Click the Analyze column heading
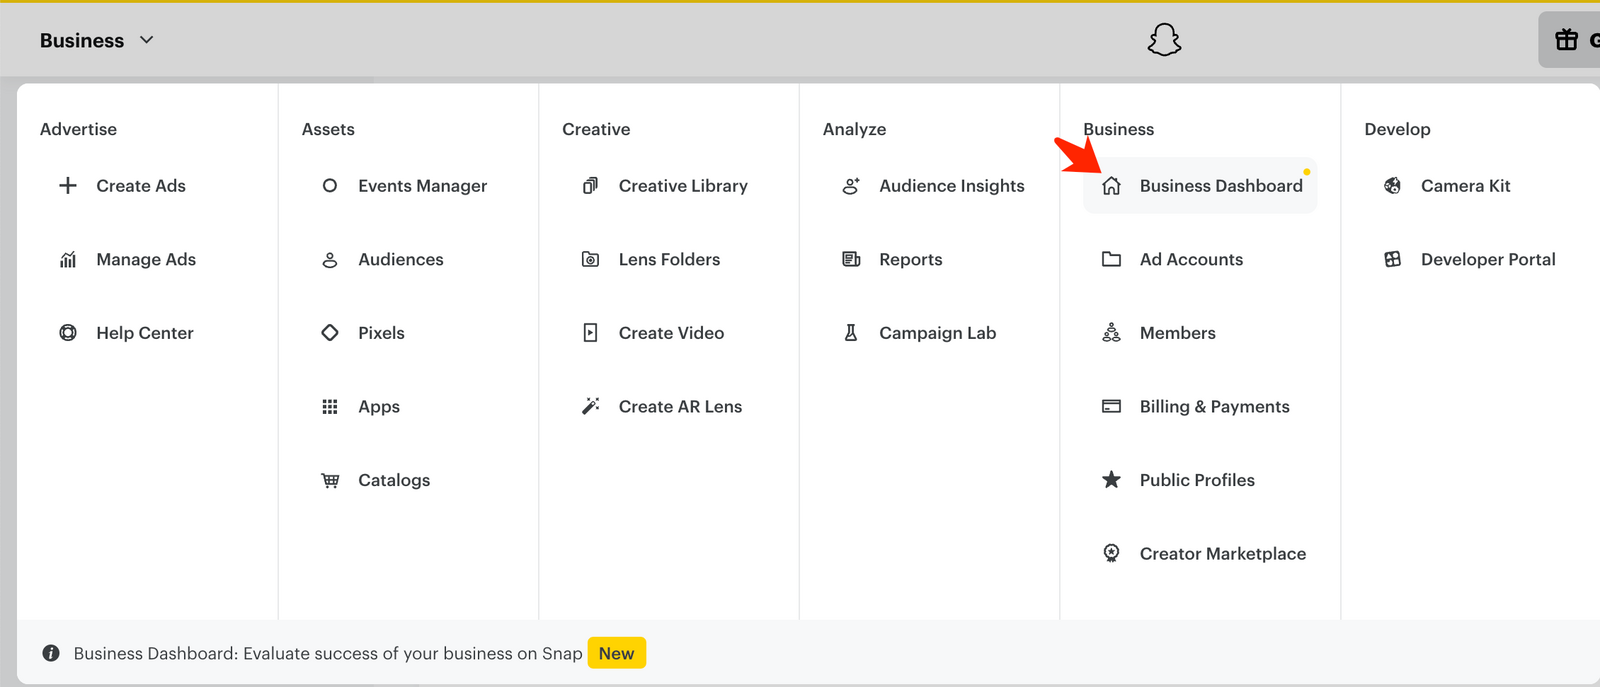 [854, 130]
